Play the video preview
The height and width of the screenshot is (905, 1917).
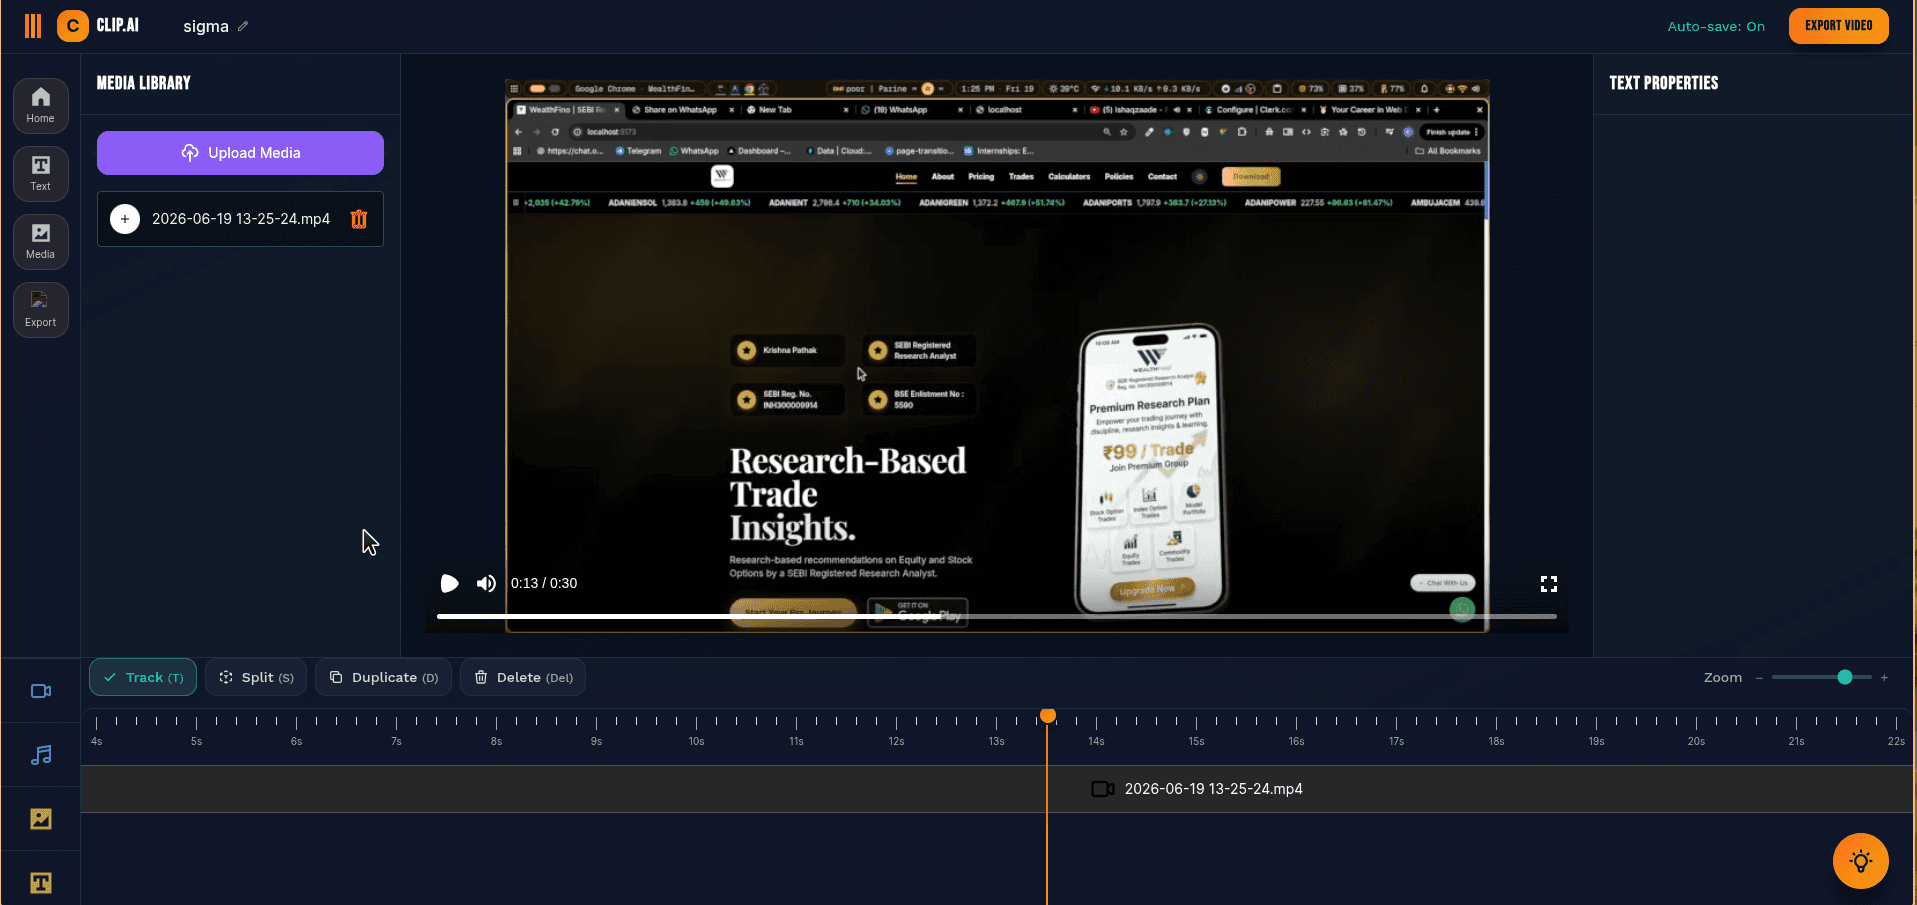[x=449, y=583]
